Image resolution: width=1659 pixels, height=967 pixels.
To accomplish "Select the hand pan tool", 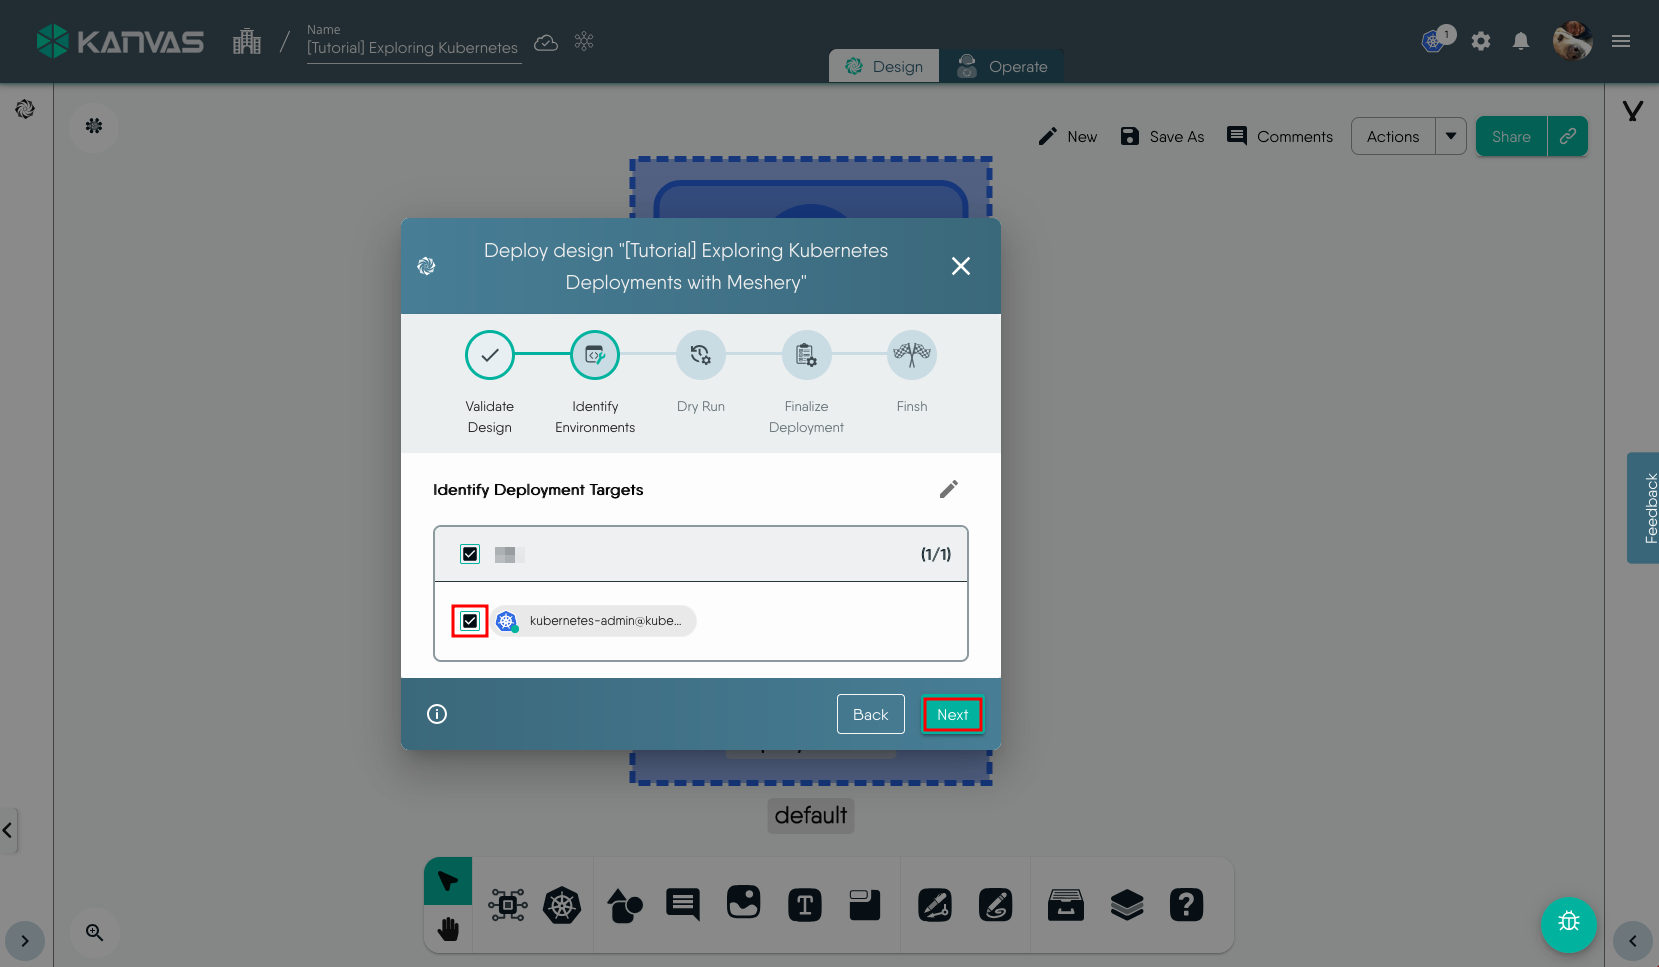I will 448,929.
